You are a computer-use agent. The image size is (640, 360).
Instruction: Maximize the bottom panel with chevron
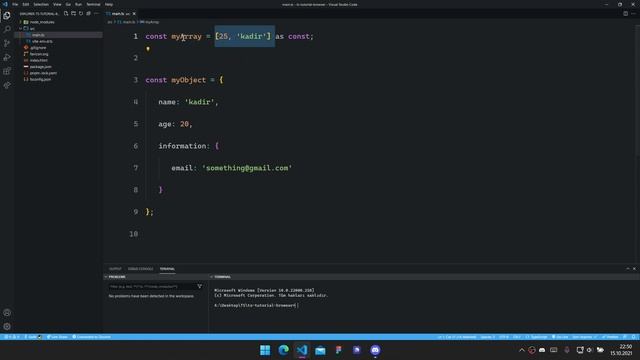[627, 269]
